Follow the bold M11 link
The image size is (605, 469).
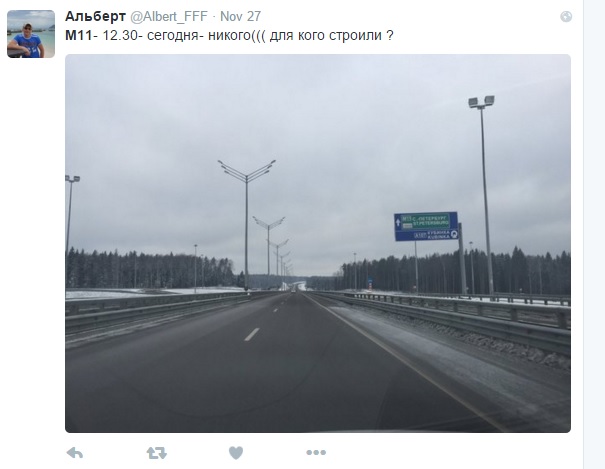point(79,35)
